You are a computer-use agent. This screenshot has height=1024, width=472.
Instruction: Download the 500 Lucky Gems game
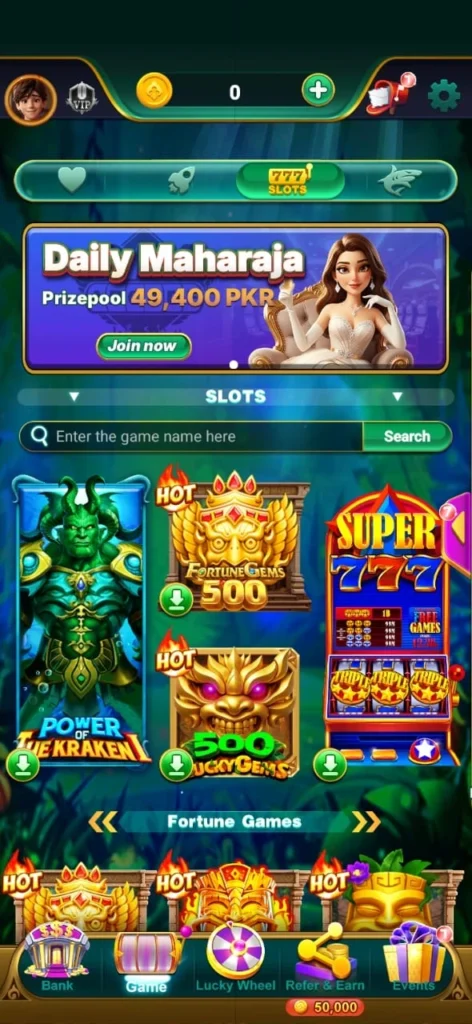pos(176,765)
